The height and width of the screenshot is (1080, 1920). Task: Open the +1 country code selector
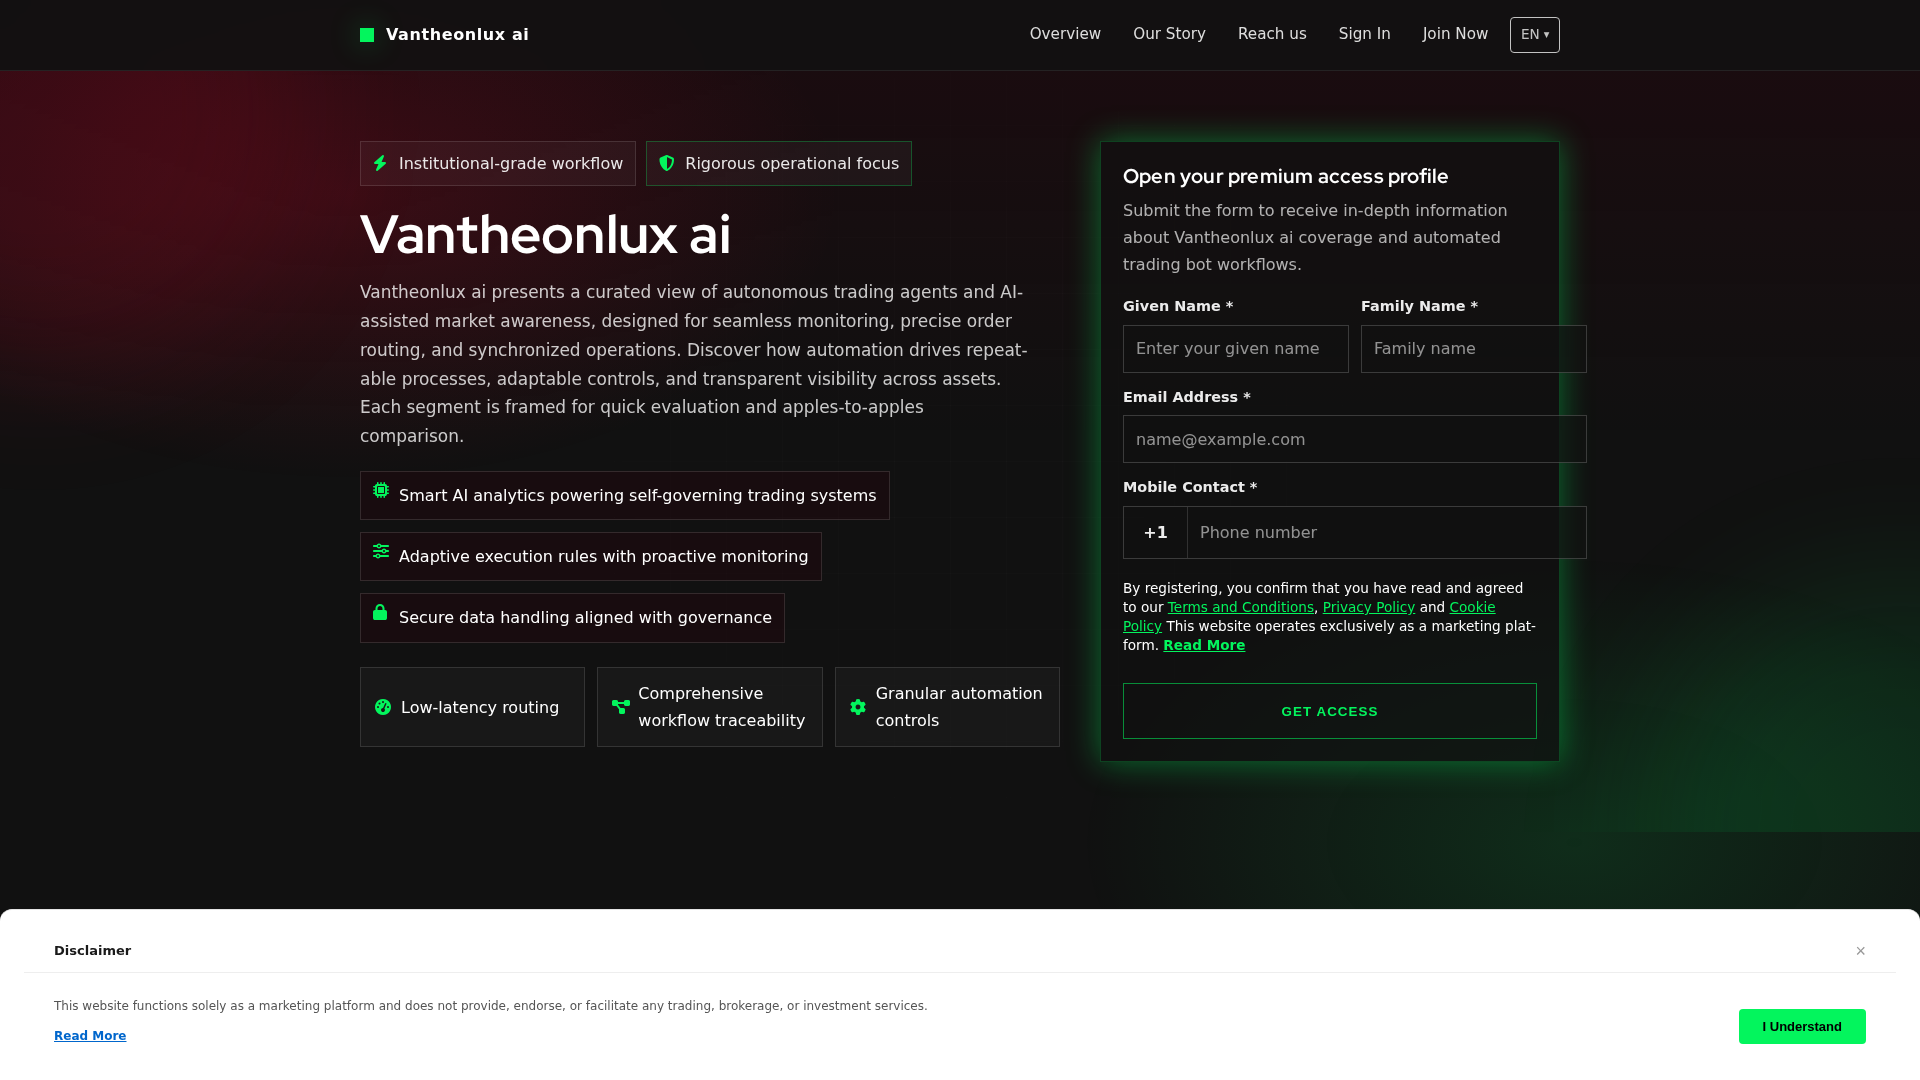coord(1155,532)
